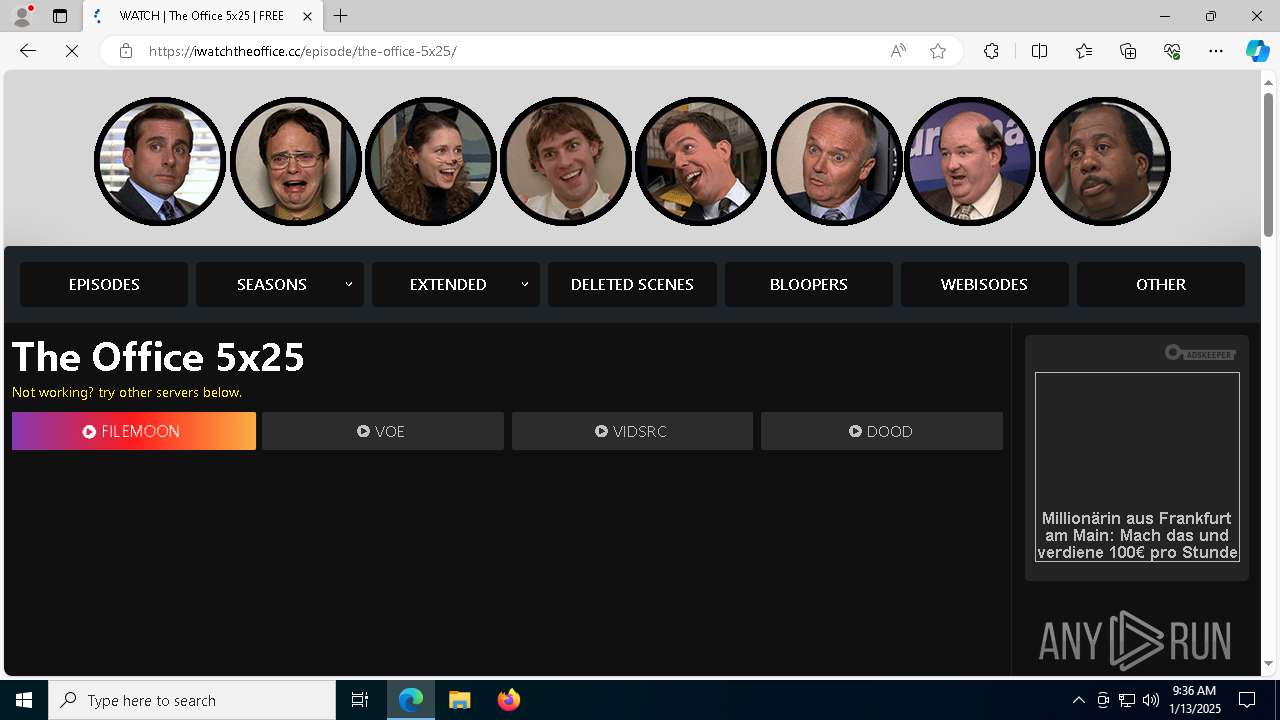Image resolution: width=1280 pixels, height=720 pixels.
Task: Open Task View on taskbar
Action: pos(360,700)
